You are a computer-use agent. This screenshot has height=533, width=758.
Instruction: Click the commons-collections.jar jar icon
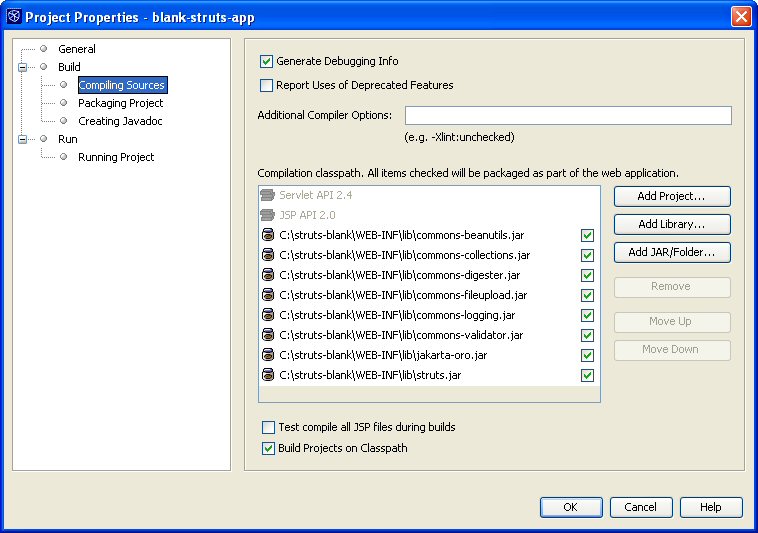(268, 255)
